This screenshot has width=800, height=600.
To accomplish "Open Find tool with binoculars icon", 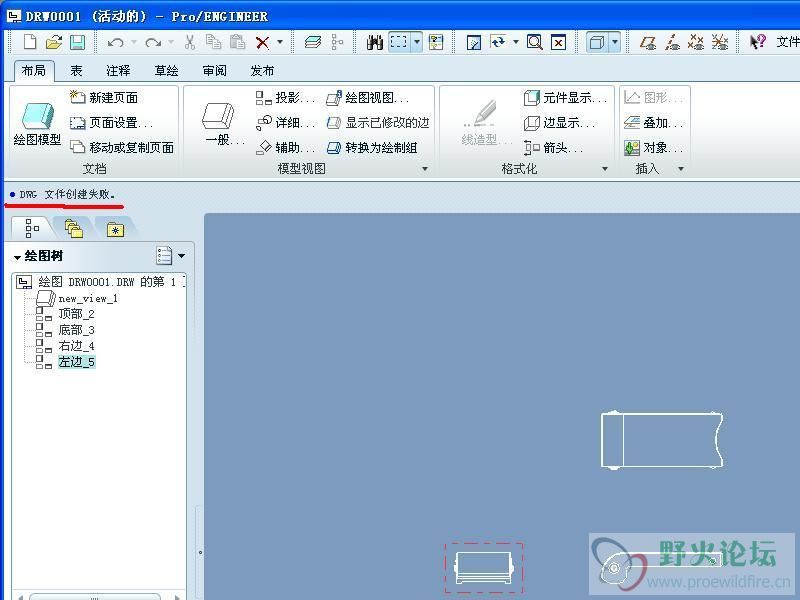I will (374, 42).
